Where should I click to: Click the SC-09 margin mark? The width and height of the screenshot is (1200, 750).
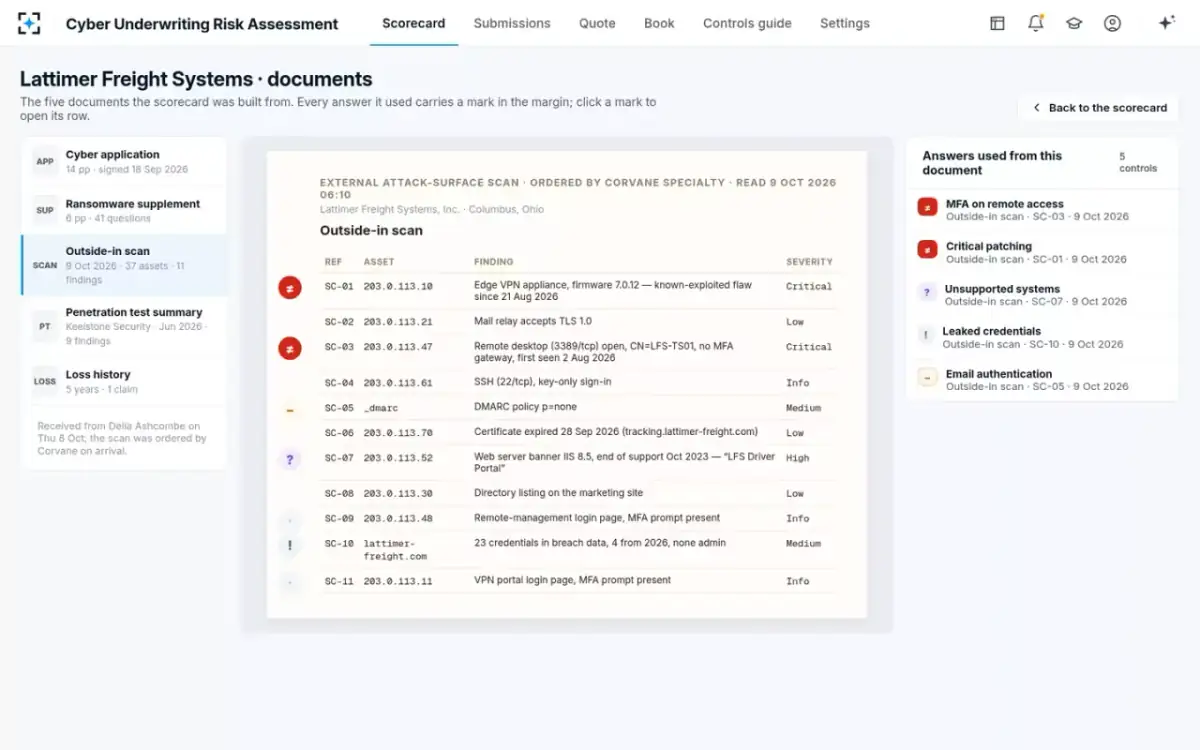(290, 520)
